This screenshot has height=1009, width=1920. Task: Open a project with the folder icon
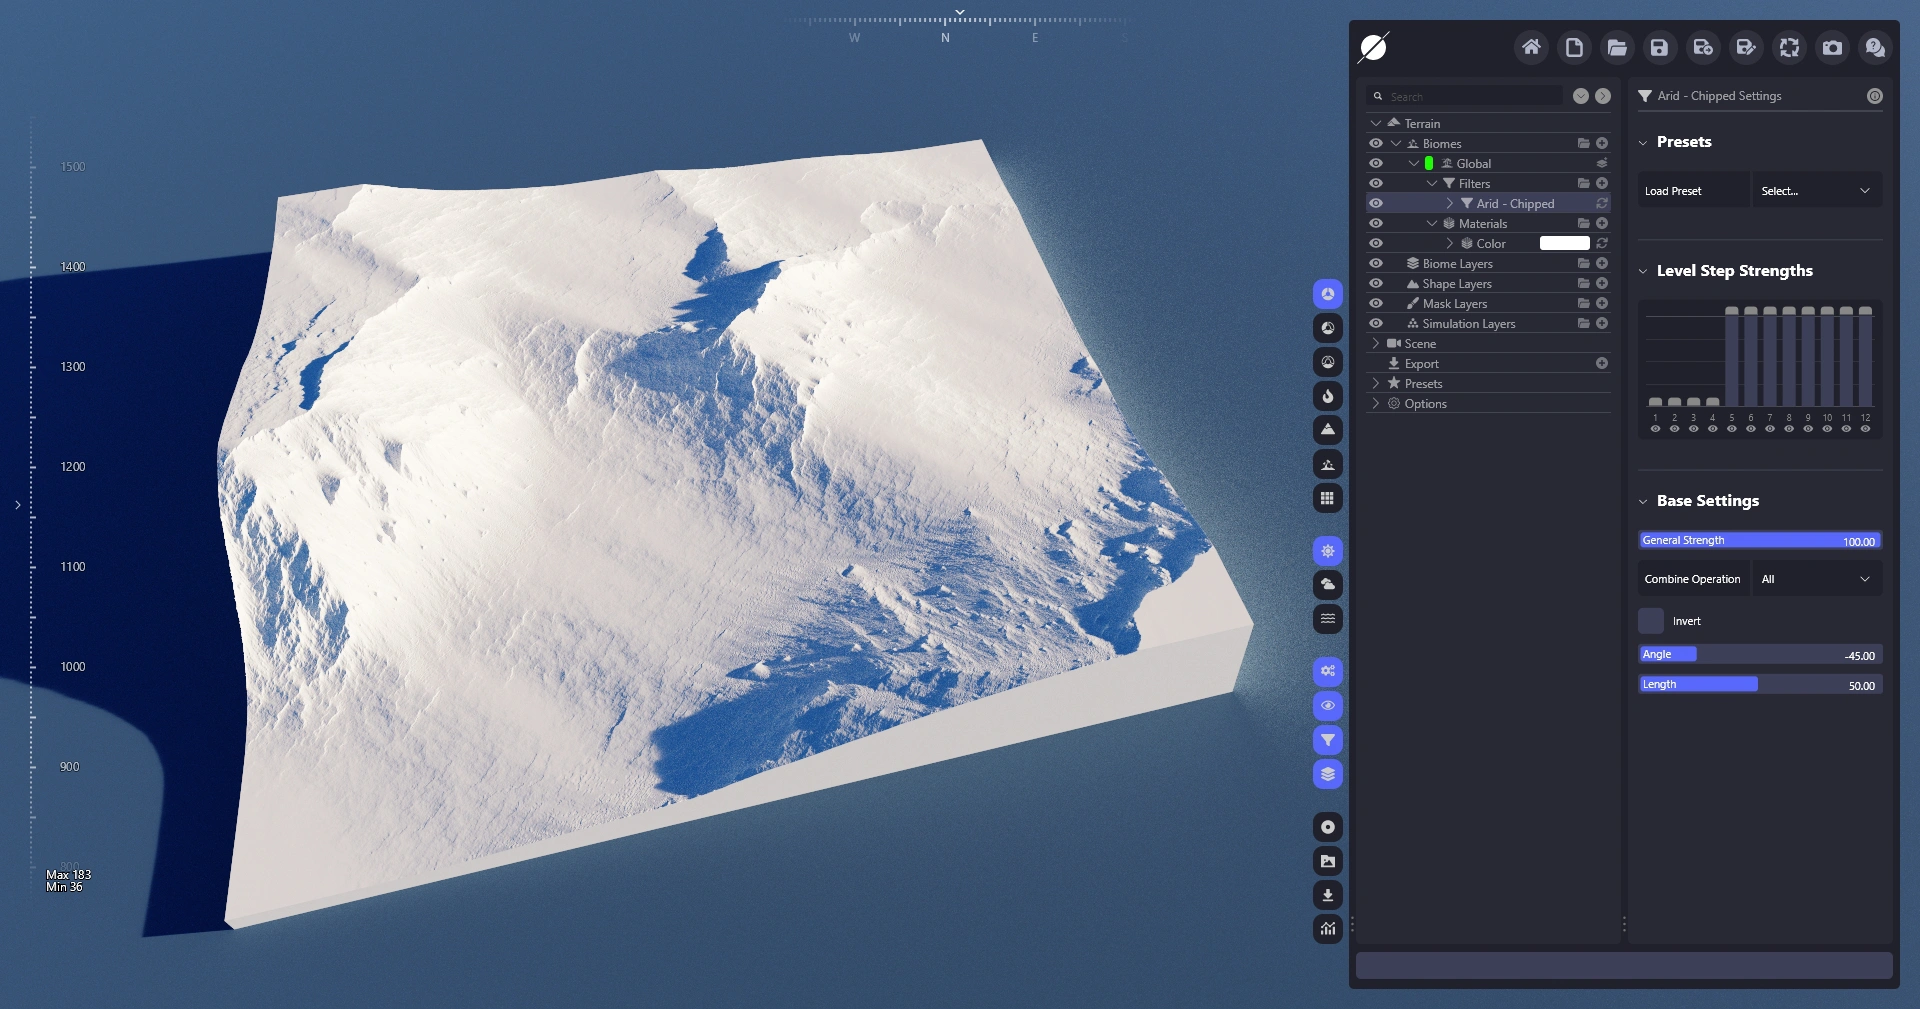click(x=1617, y=47)
